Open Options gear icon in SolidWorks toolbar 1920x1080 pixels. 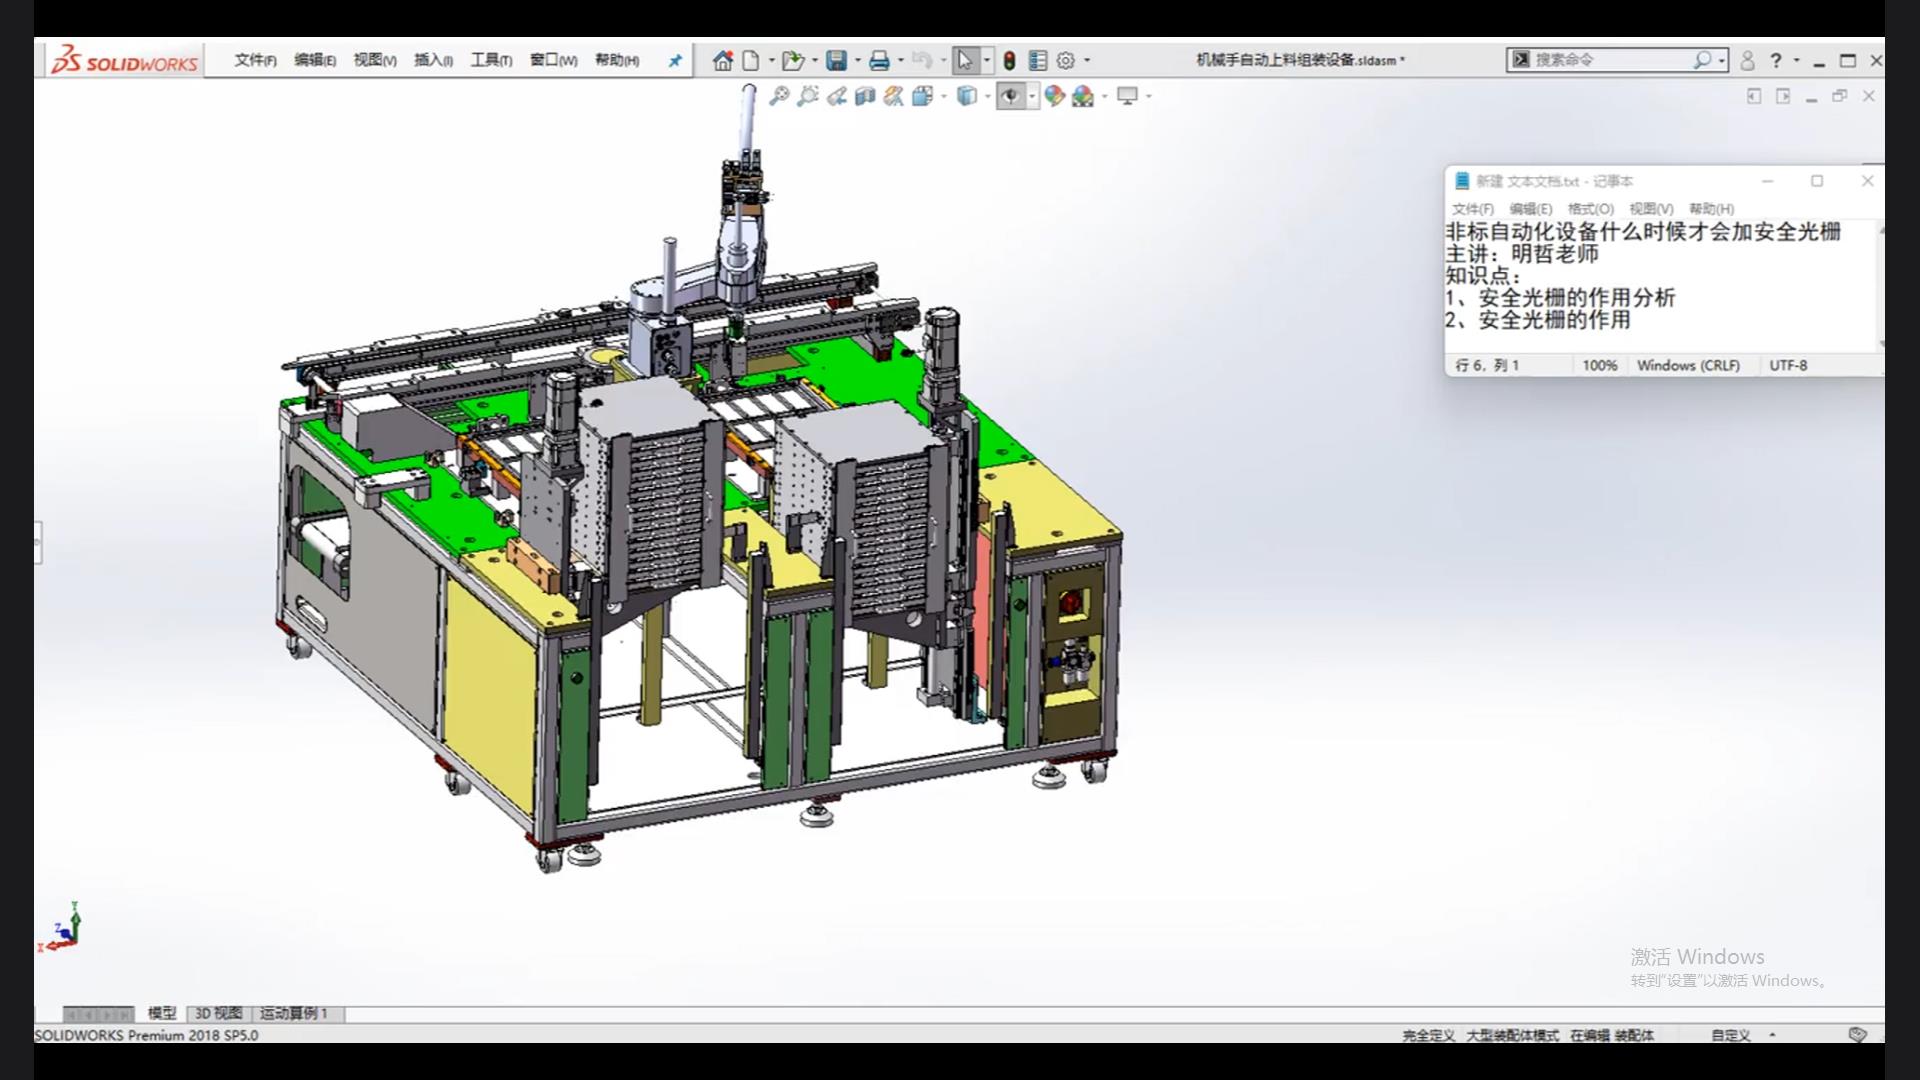click(x=1066, y=60)
